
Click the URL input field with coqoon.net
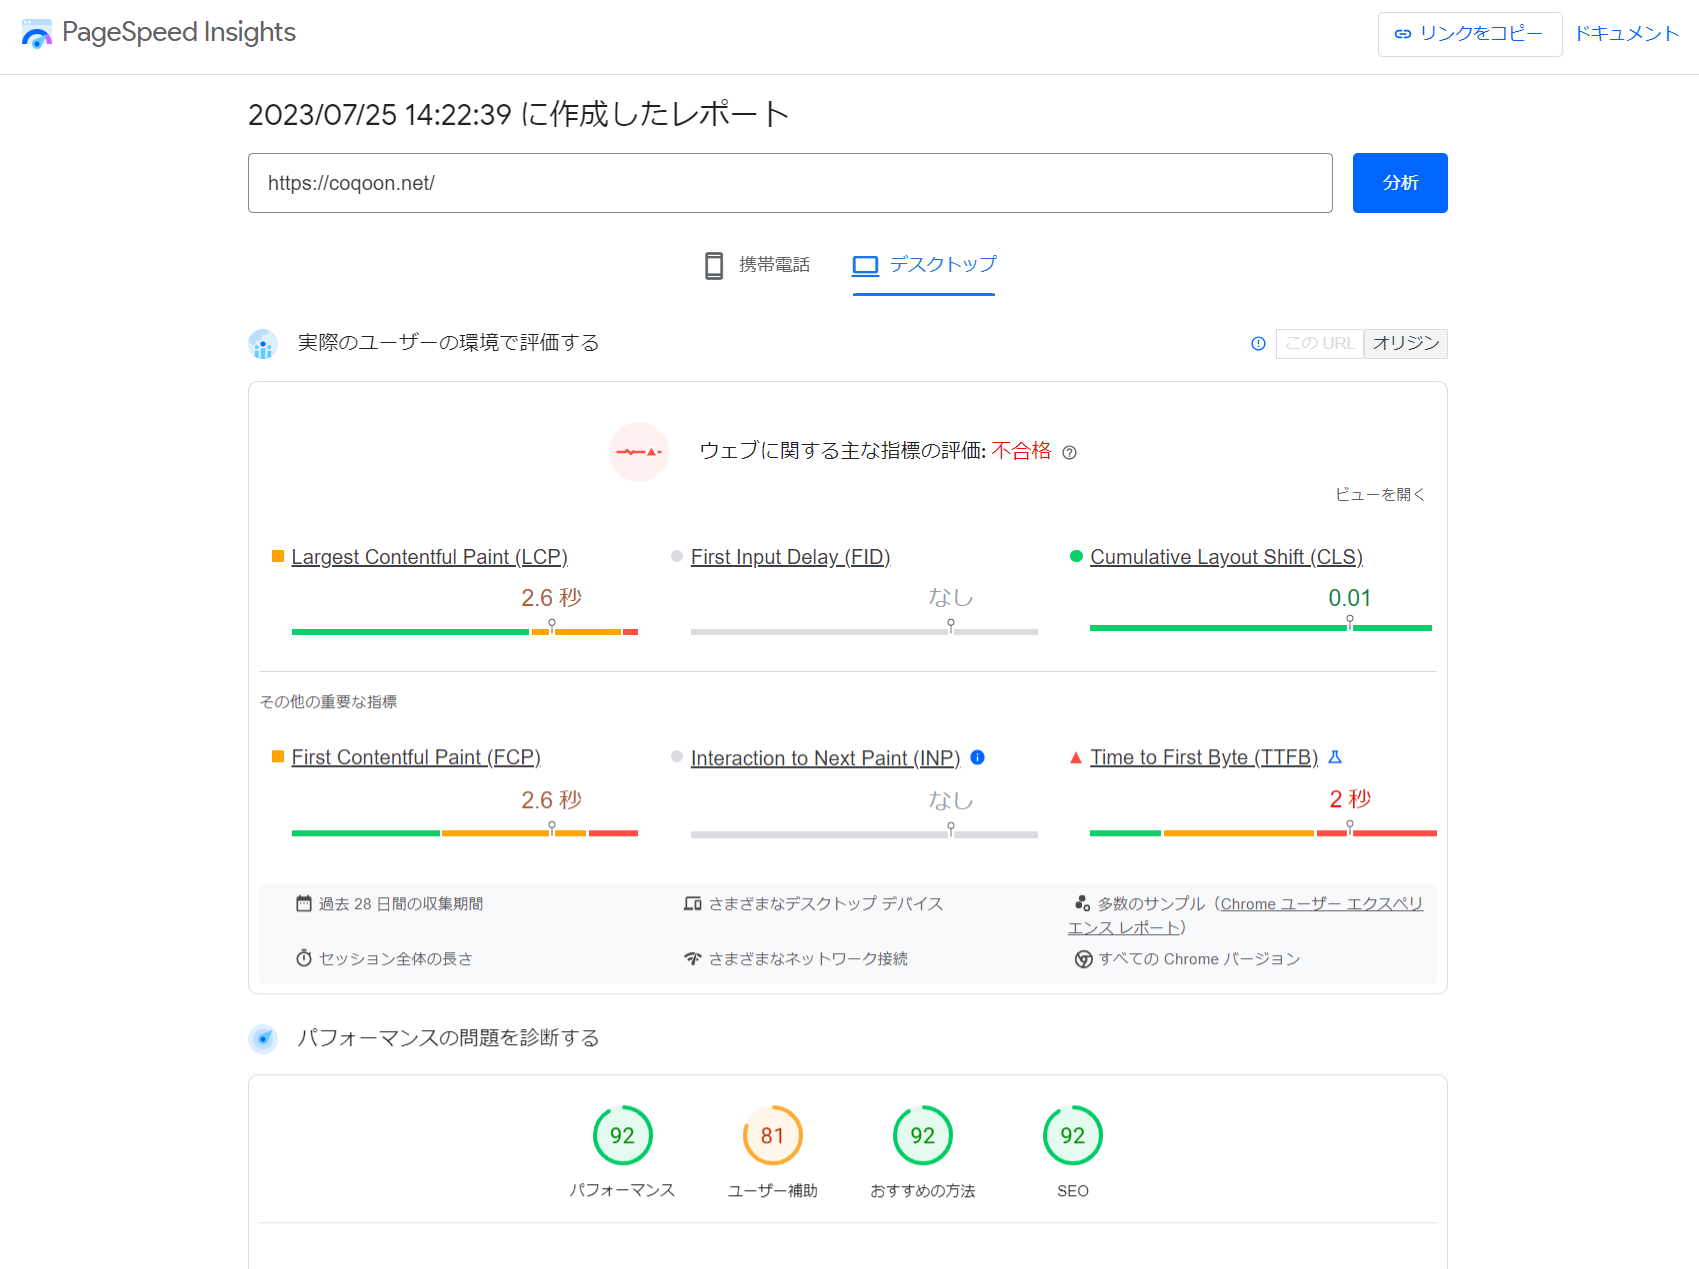790,183
